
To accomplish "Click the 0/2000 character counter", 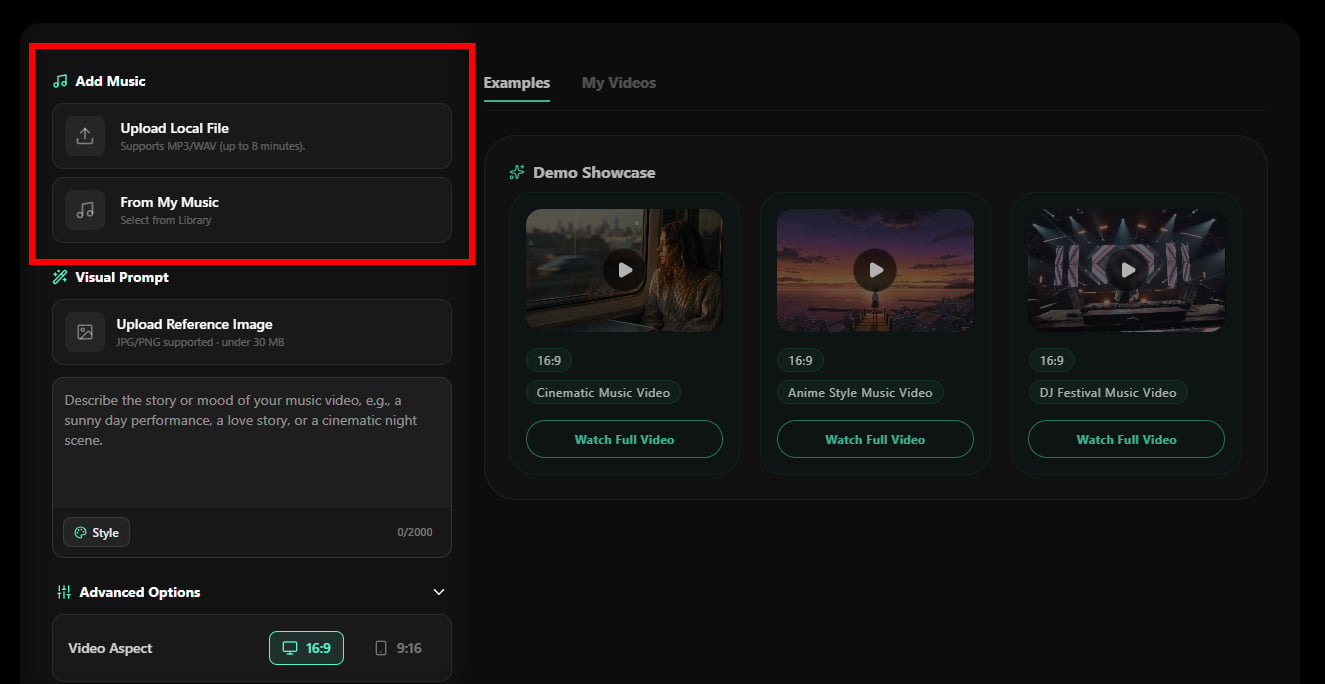I will pyautogui.click(x=415, y=532).
